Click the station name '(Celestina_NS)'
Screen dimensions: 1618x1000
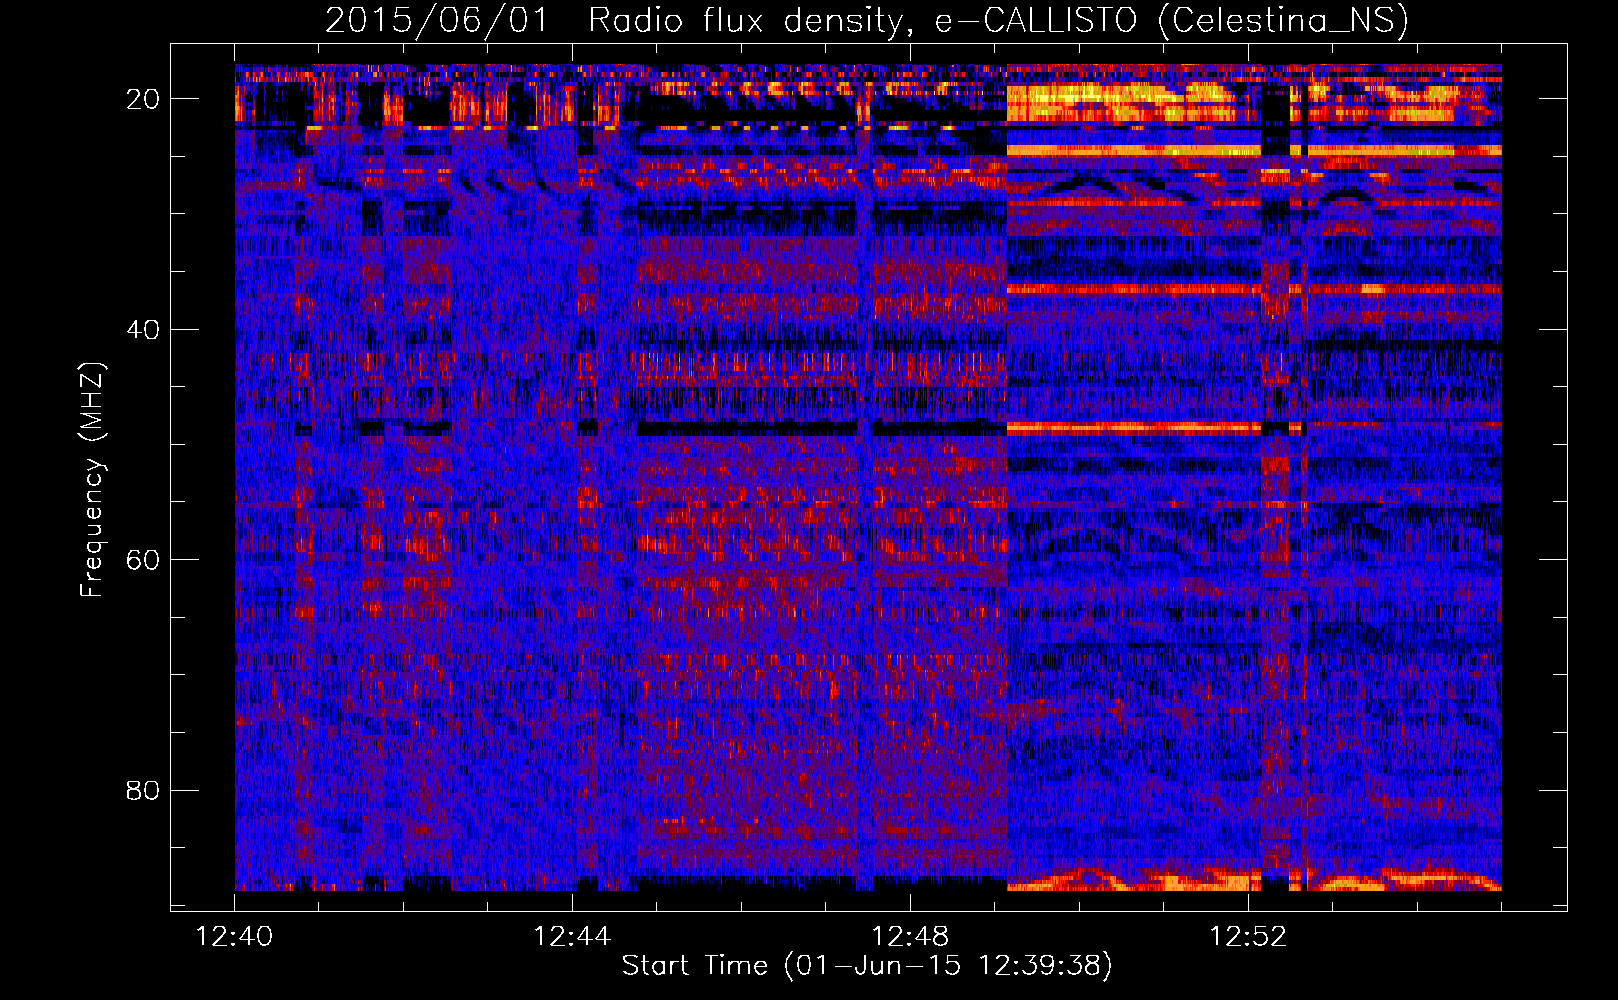pos(1283,21)
